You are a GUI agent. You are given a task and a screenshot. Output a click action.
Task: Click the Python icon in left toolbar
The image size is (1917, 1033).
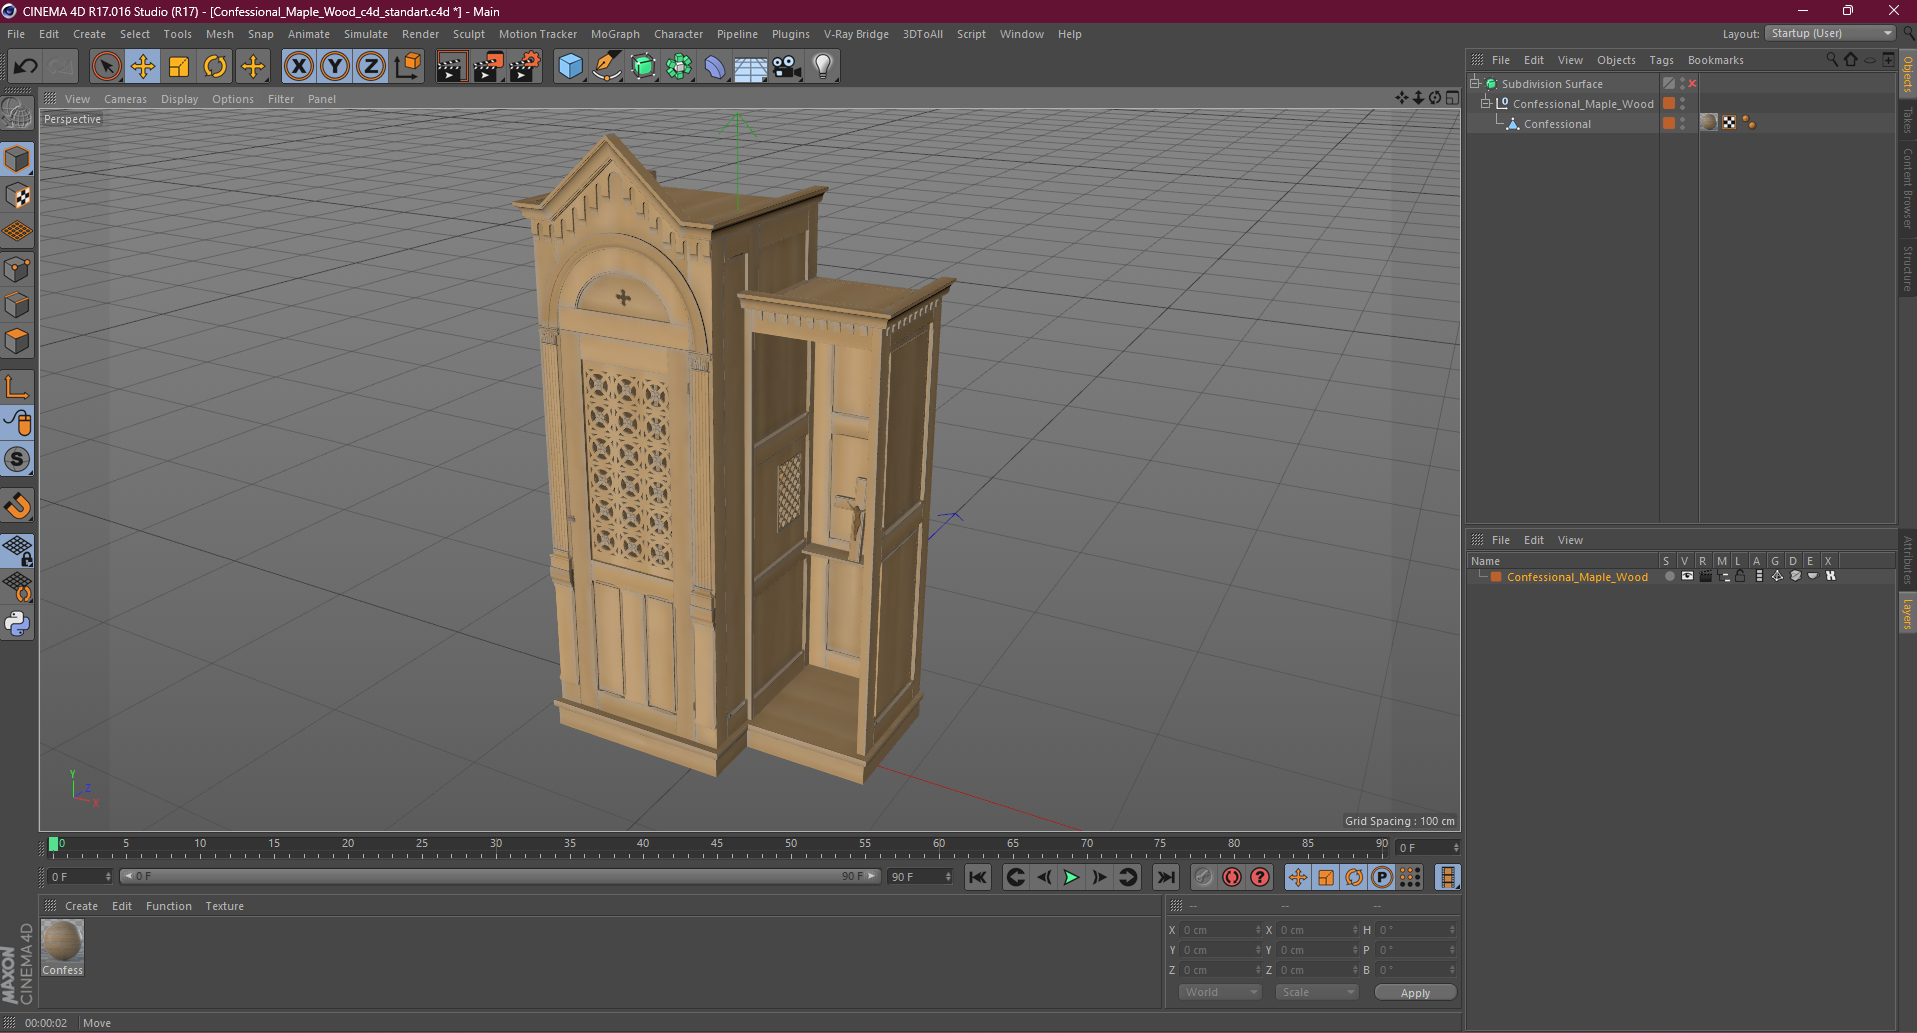(x=17, y=624)
